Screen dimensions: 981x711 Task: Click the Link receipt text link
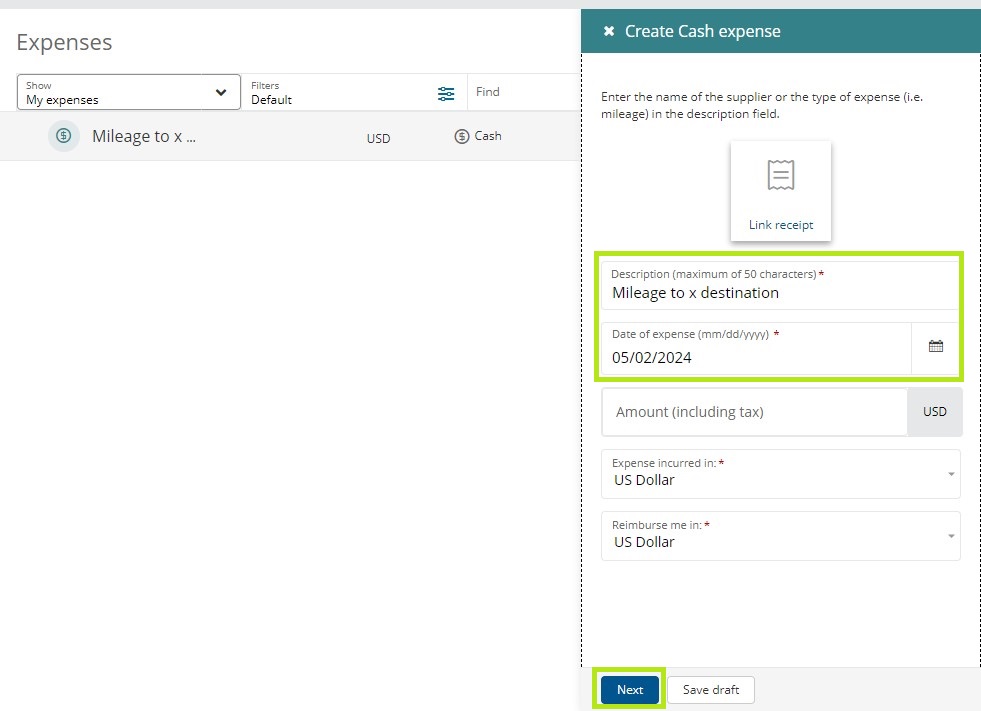(780, 225)
